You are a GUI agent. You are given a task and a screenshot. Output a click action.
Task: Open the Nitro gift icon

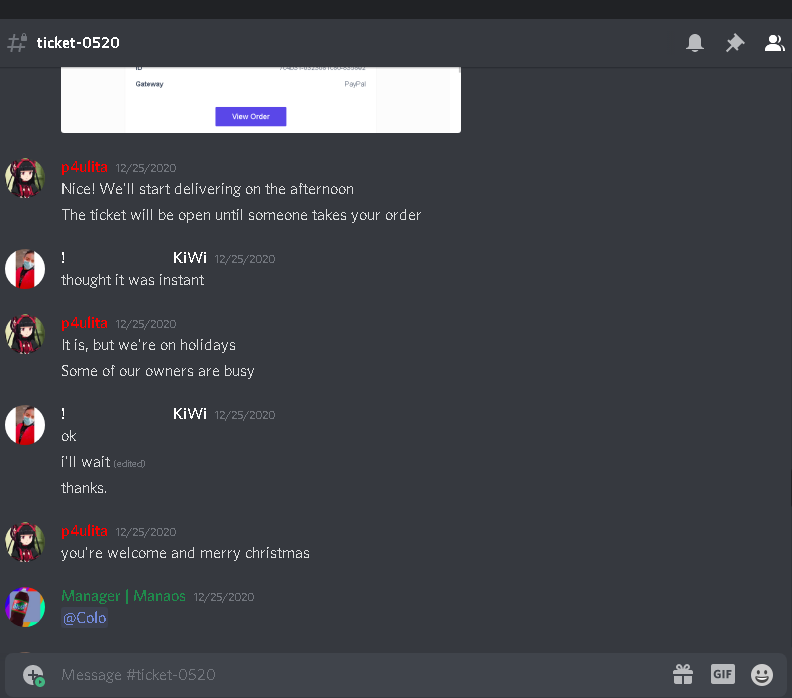[683, 674]
